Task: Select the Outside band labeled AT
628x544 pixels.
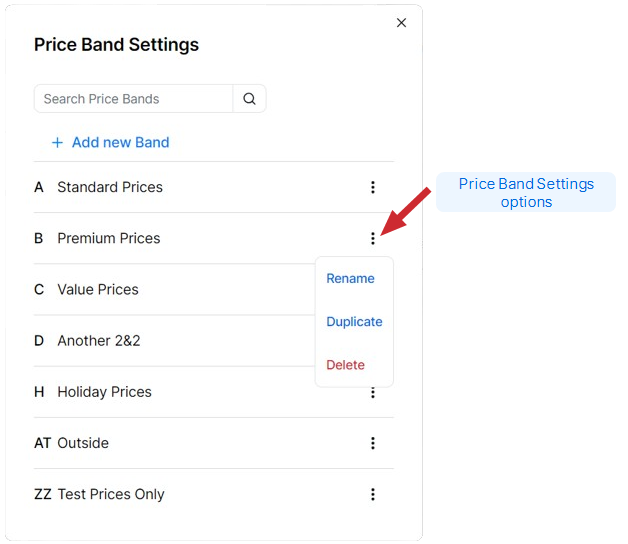Action: [83, 443]
